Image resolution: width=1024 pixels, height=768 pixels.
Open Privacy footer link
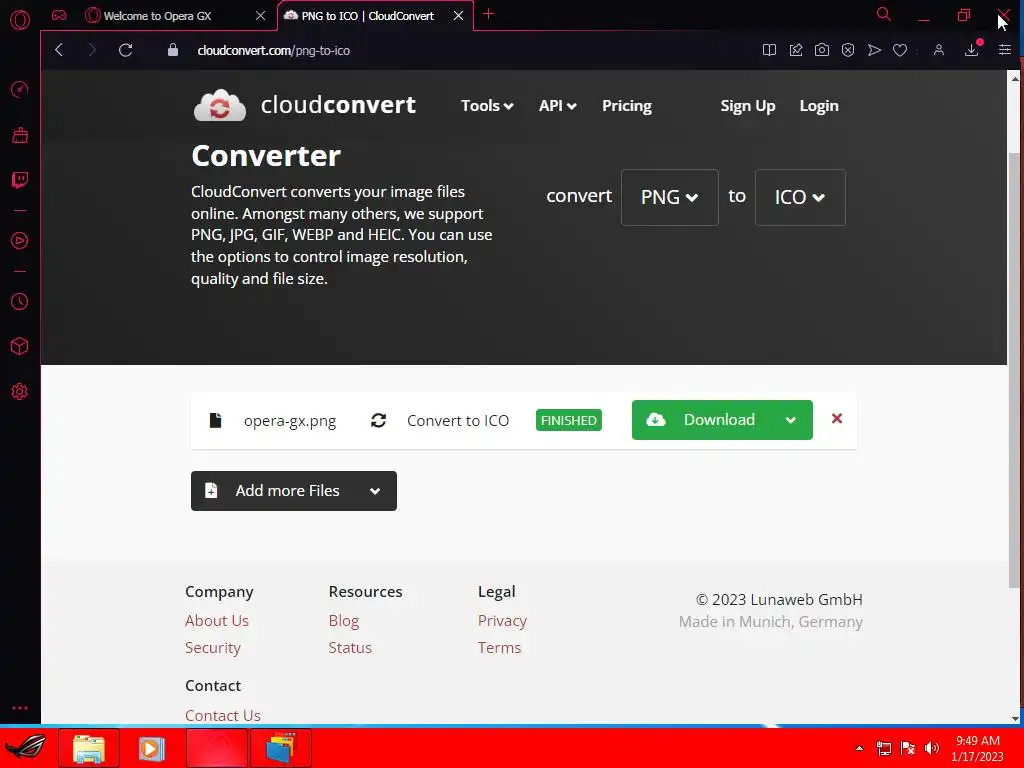click(502, 620)
